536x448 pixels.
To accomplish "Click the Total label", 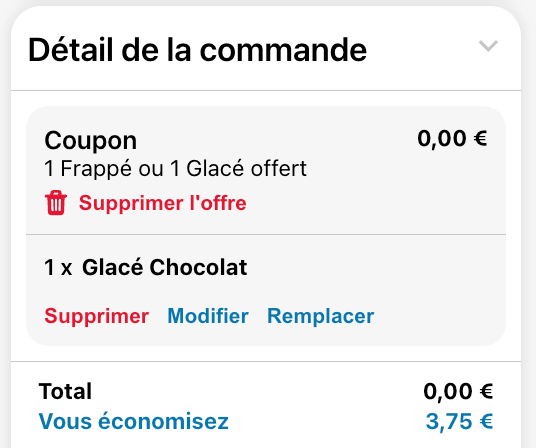I will click(65, 391).
